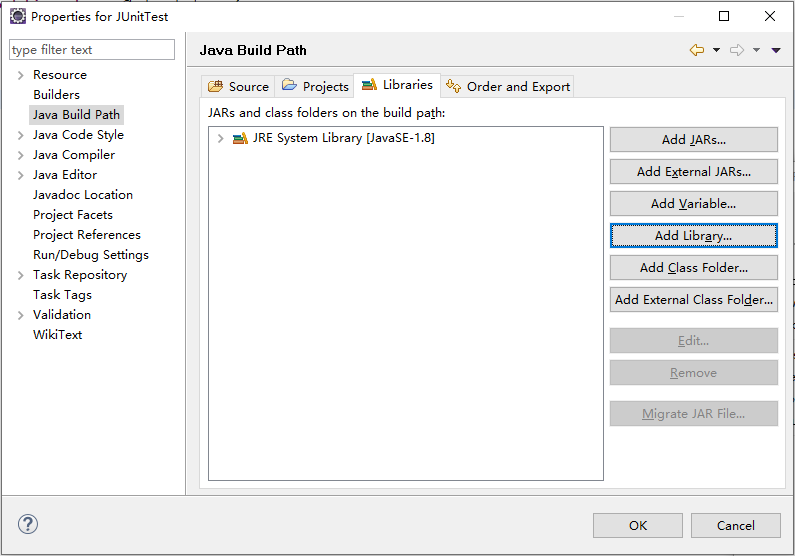The image size is (795, 556).
Task: Open the Order and Export tab
Action: click(508, 86)
